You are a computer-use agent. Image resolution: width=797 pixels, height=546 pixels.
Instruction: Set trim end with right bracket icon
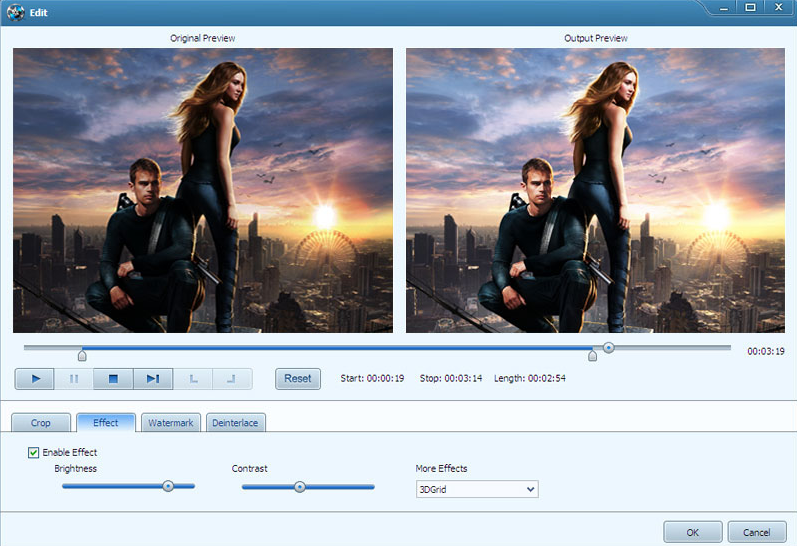232,379
